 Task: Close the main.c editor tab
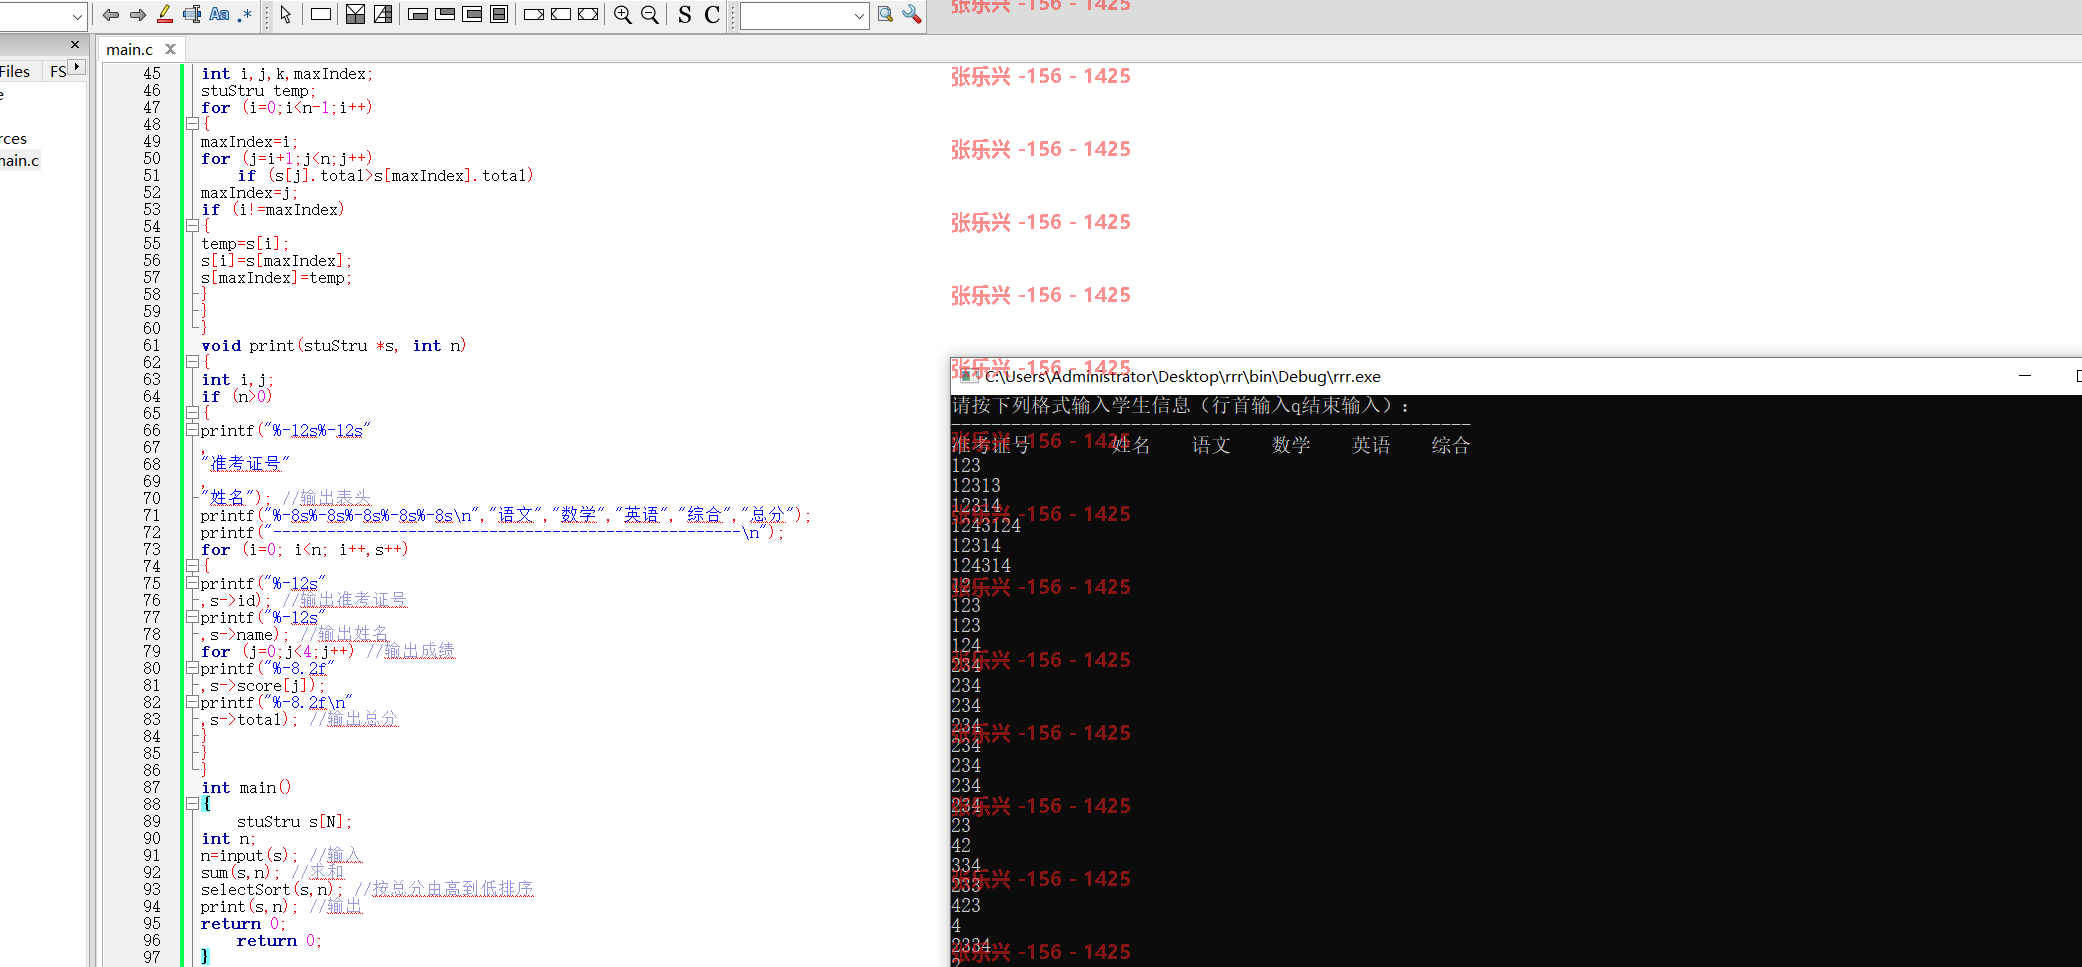click(x=171, y=49)
